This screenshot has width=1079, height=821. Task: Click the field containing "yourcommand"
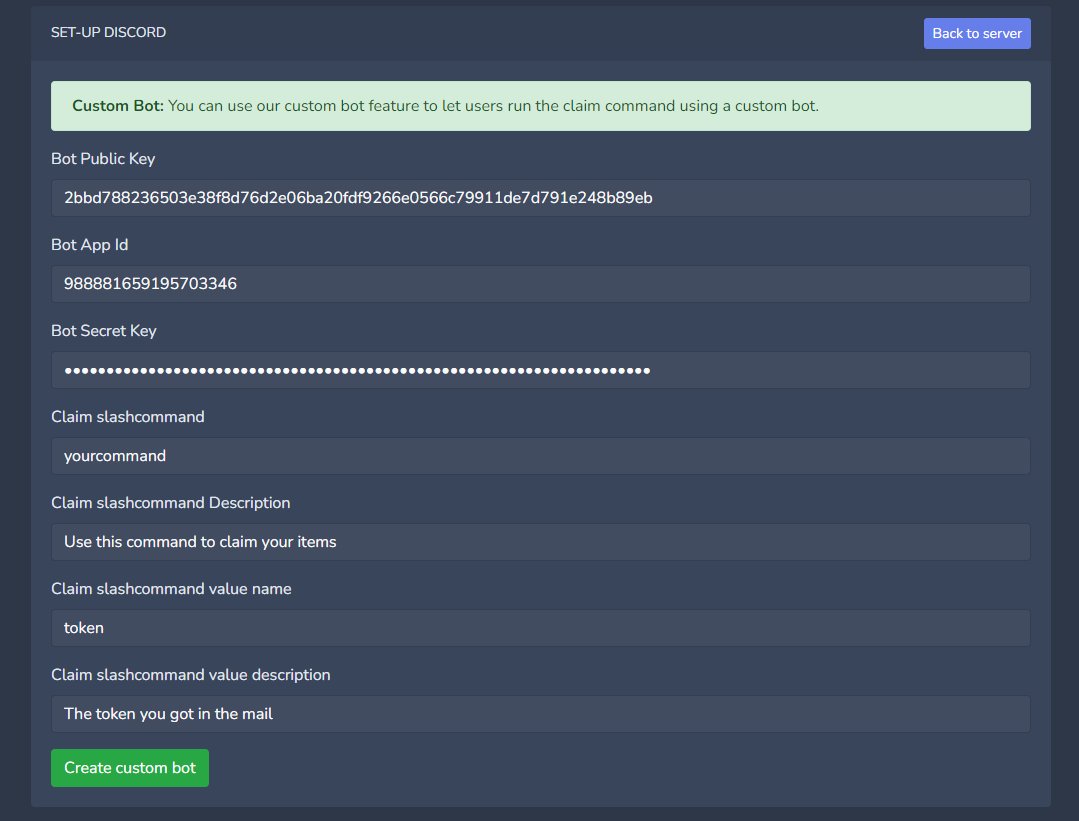(x=540, y=456)
